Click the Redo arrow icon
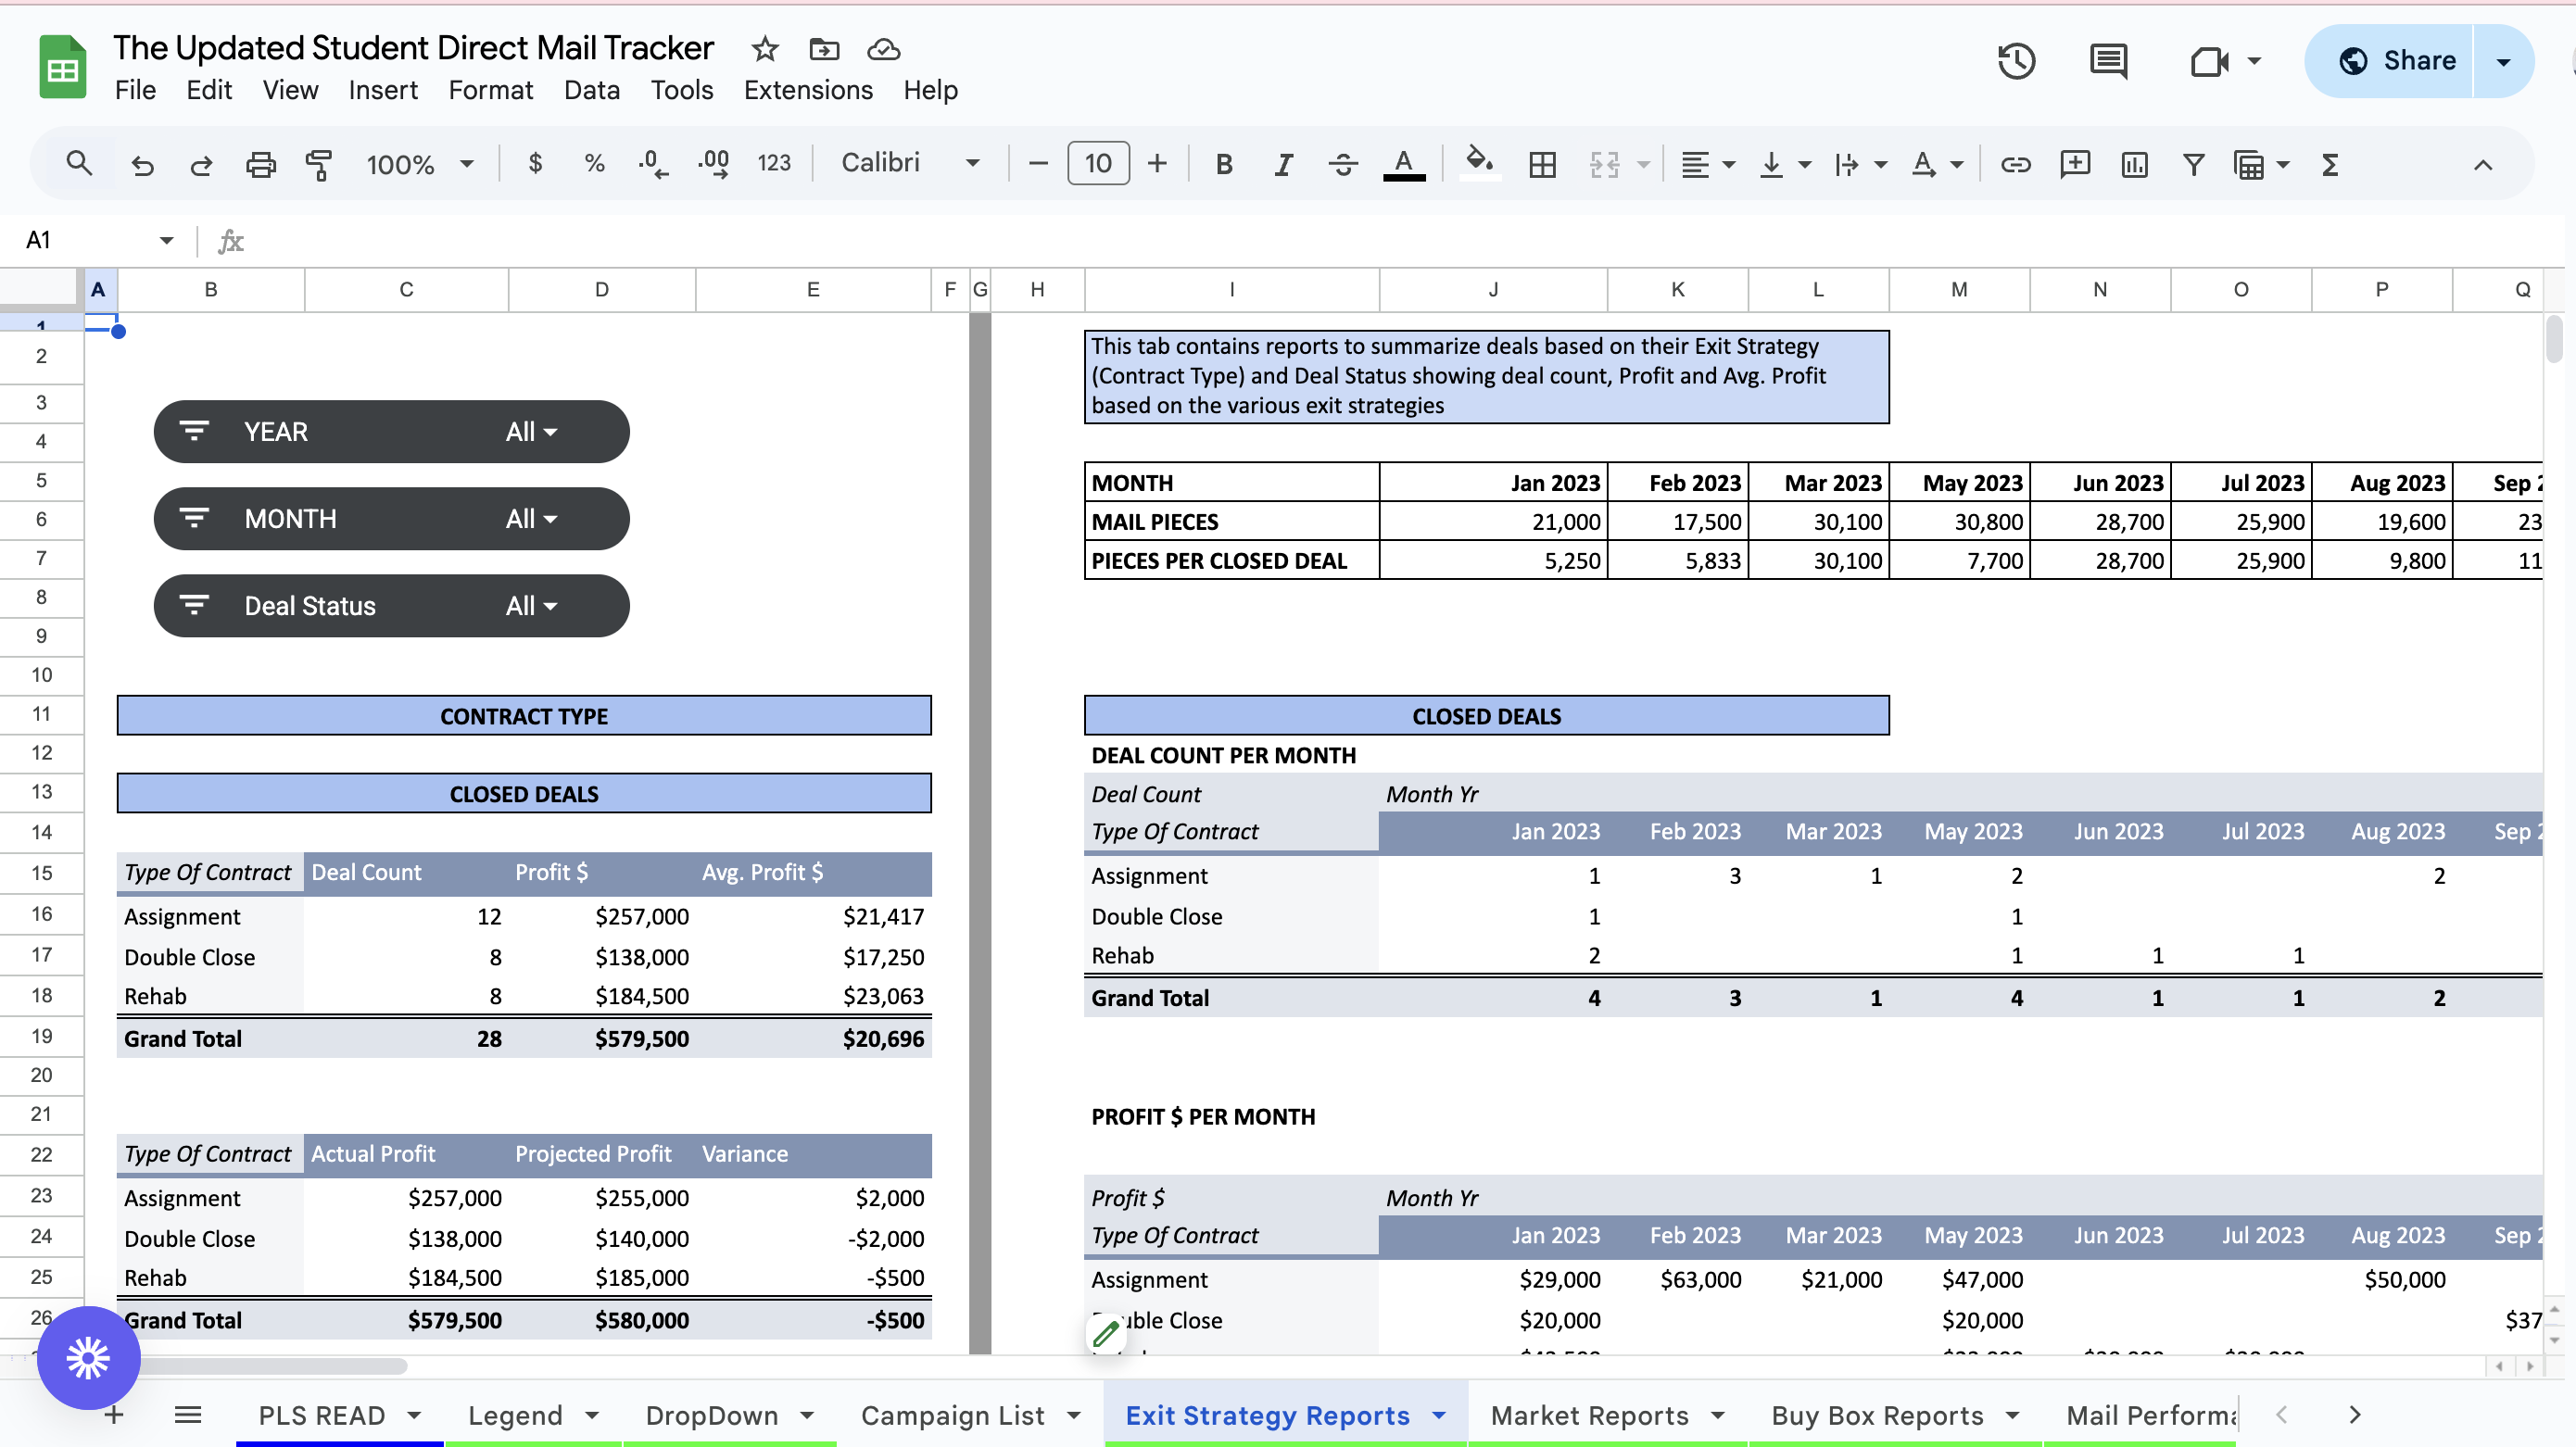This screenshot has height=1447, width=2576. [x=201, y=164]
